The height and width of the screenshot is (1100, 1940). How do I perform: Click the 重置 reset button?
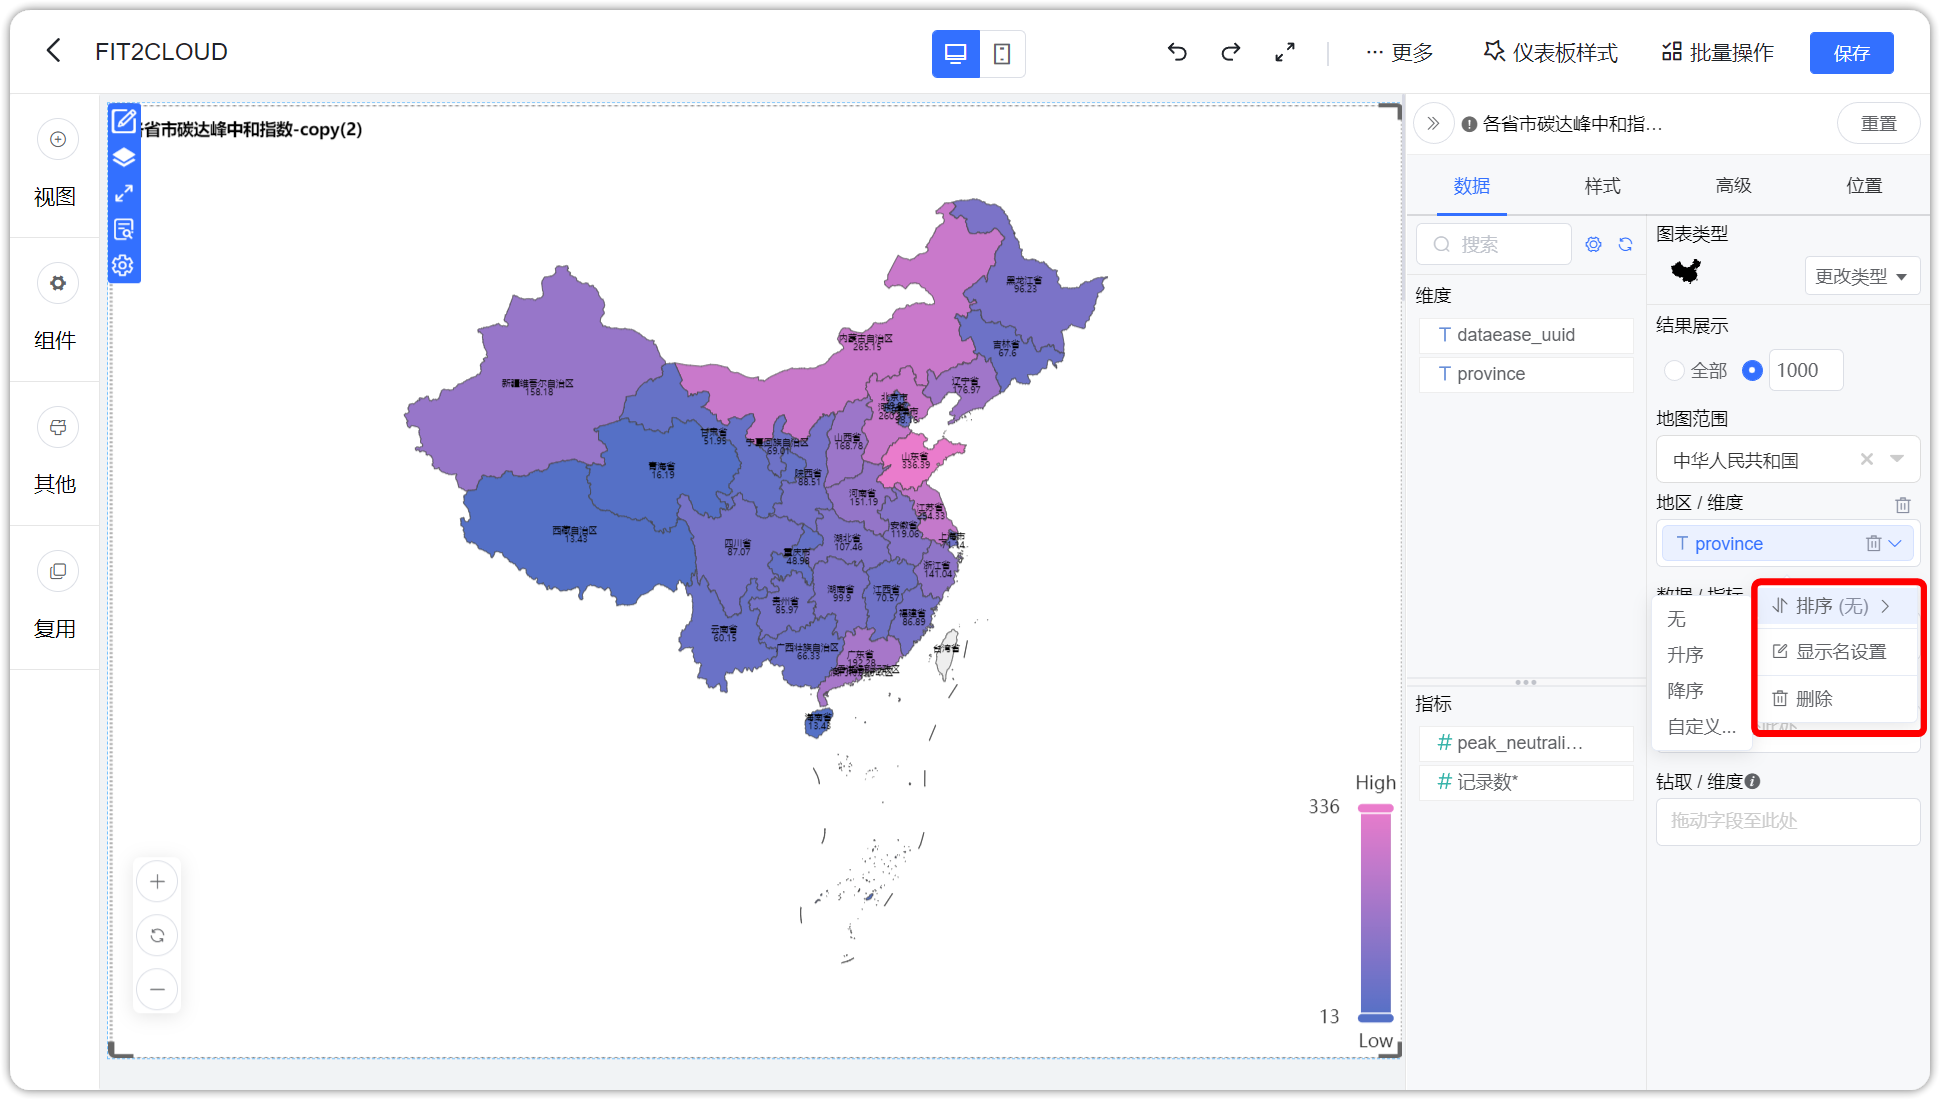click(1878, 124)
